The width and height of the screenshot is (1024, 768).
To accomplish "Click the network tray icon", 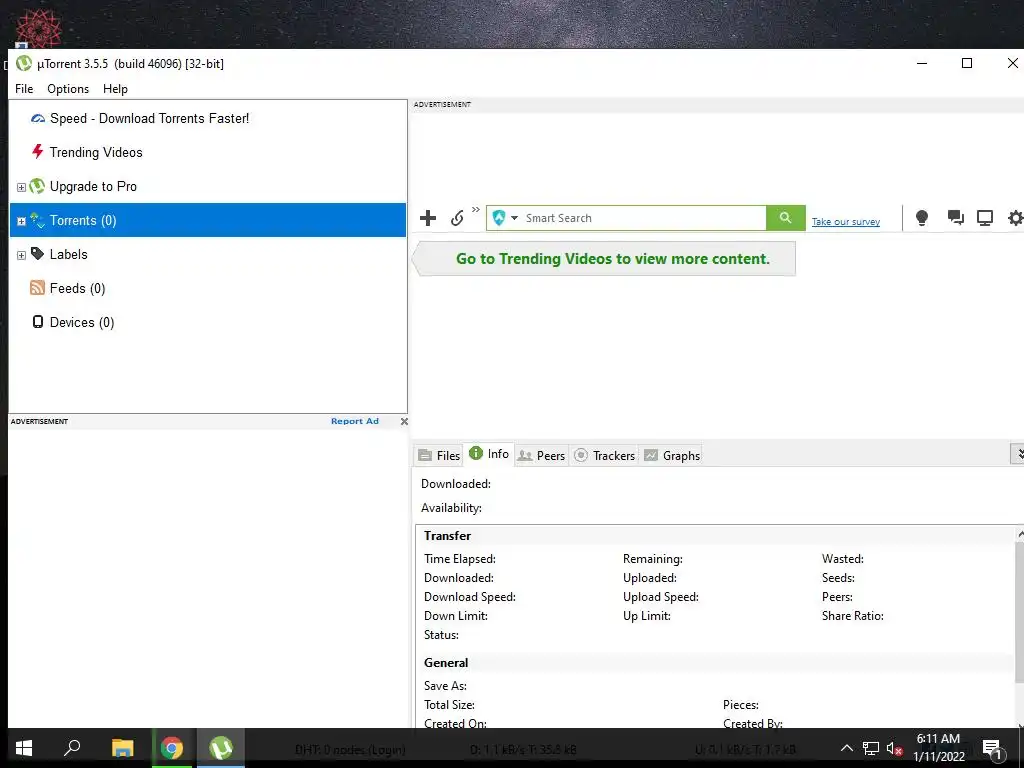I will coord(871,748).
